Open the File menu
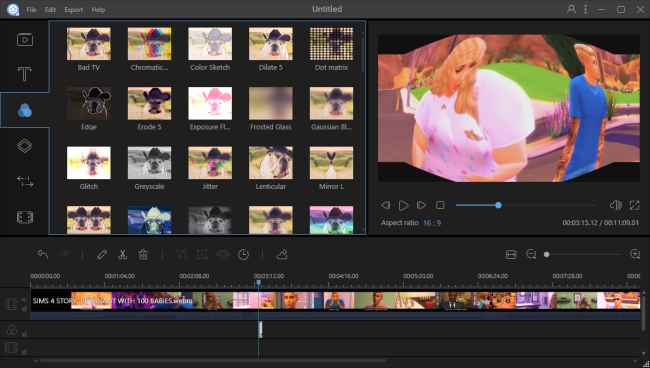 [31, 10]
